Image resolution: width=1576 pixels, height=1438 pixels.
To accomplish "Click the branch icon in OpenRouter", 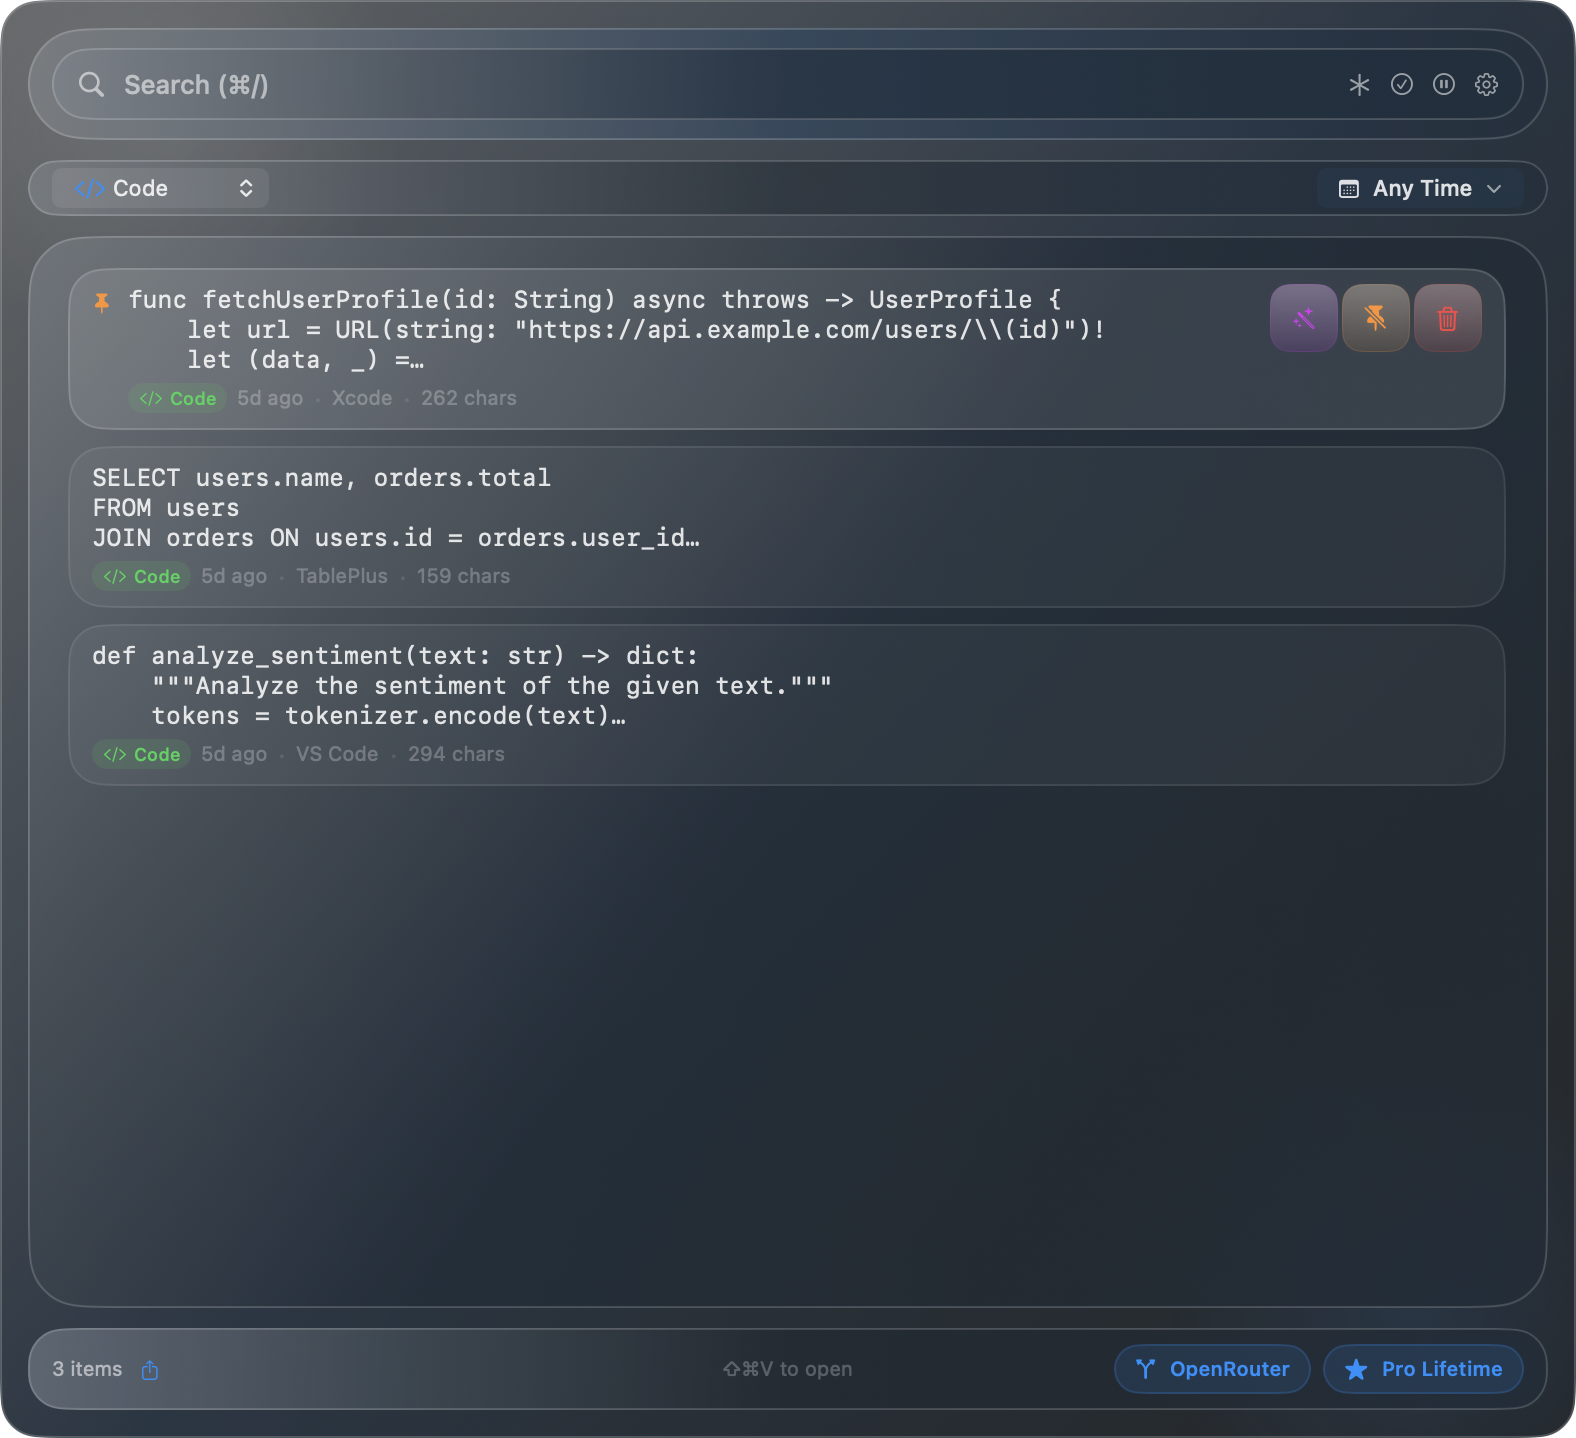I will pos(1146,1369).
